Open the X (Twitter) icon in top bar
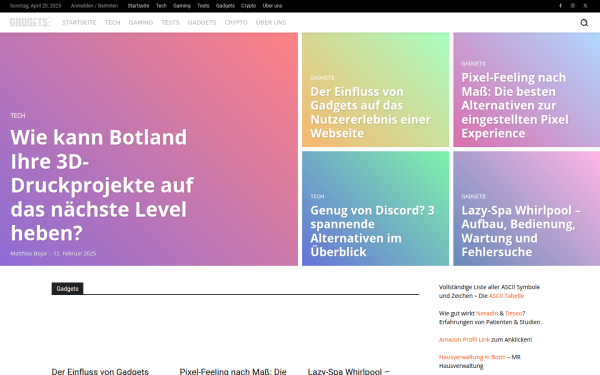 [585, 6]
